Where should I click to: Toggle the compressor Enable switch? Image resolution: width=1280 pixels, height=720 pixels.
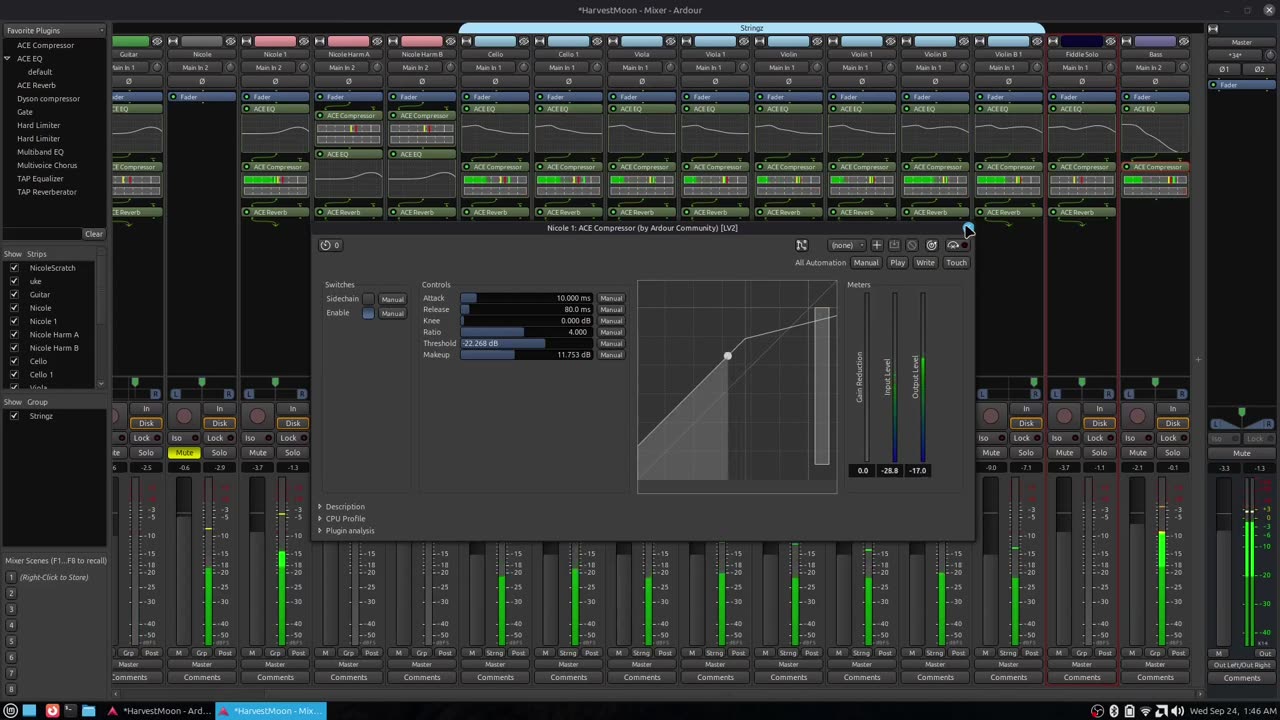point(368,313)
